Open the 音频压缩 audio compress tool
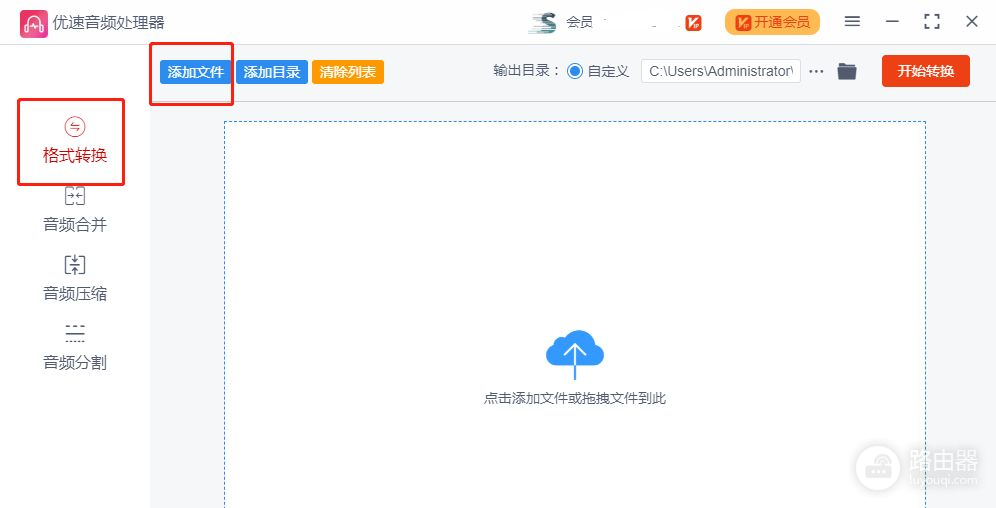The width and height of the screenshot is (996, 508). pyautogui.click(x=74, y=279)
